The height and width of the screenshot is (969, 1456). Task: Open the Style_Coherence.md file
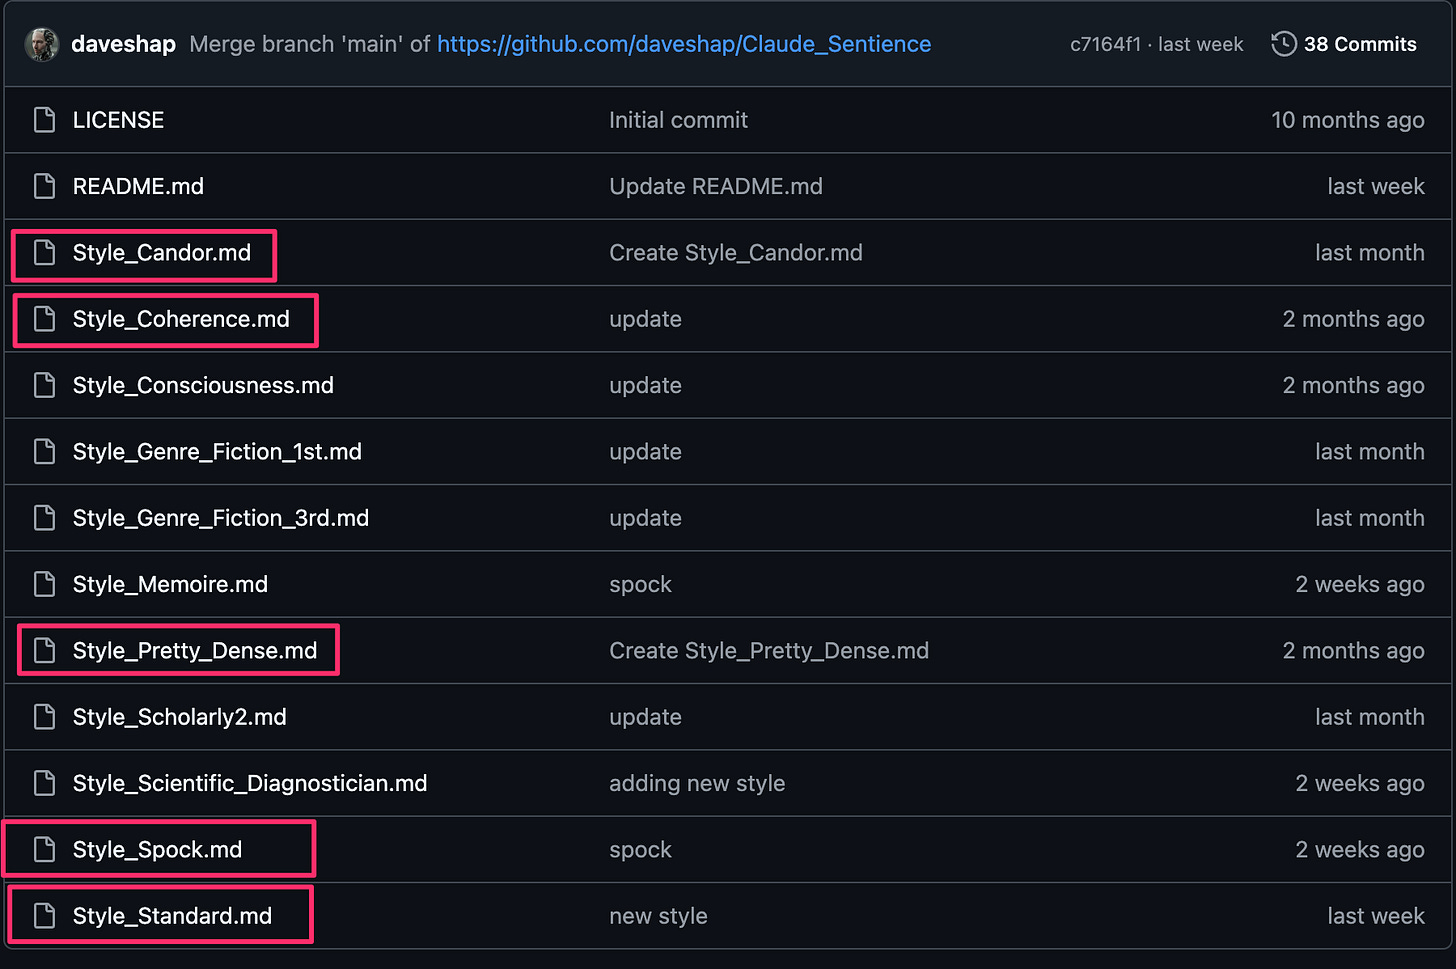[x=181, y=319]
